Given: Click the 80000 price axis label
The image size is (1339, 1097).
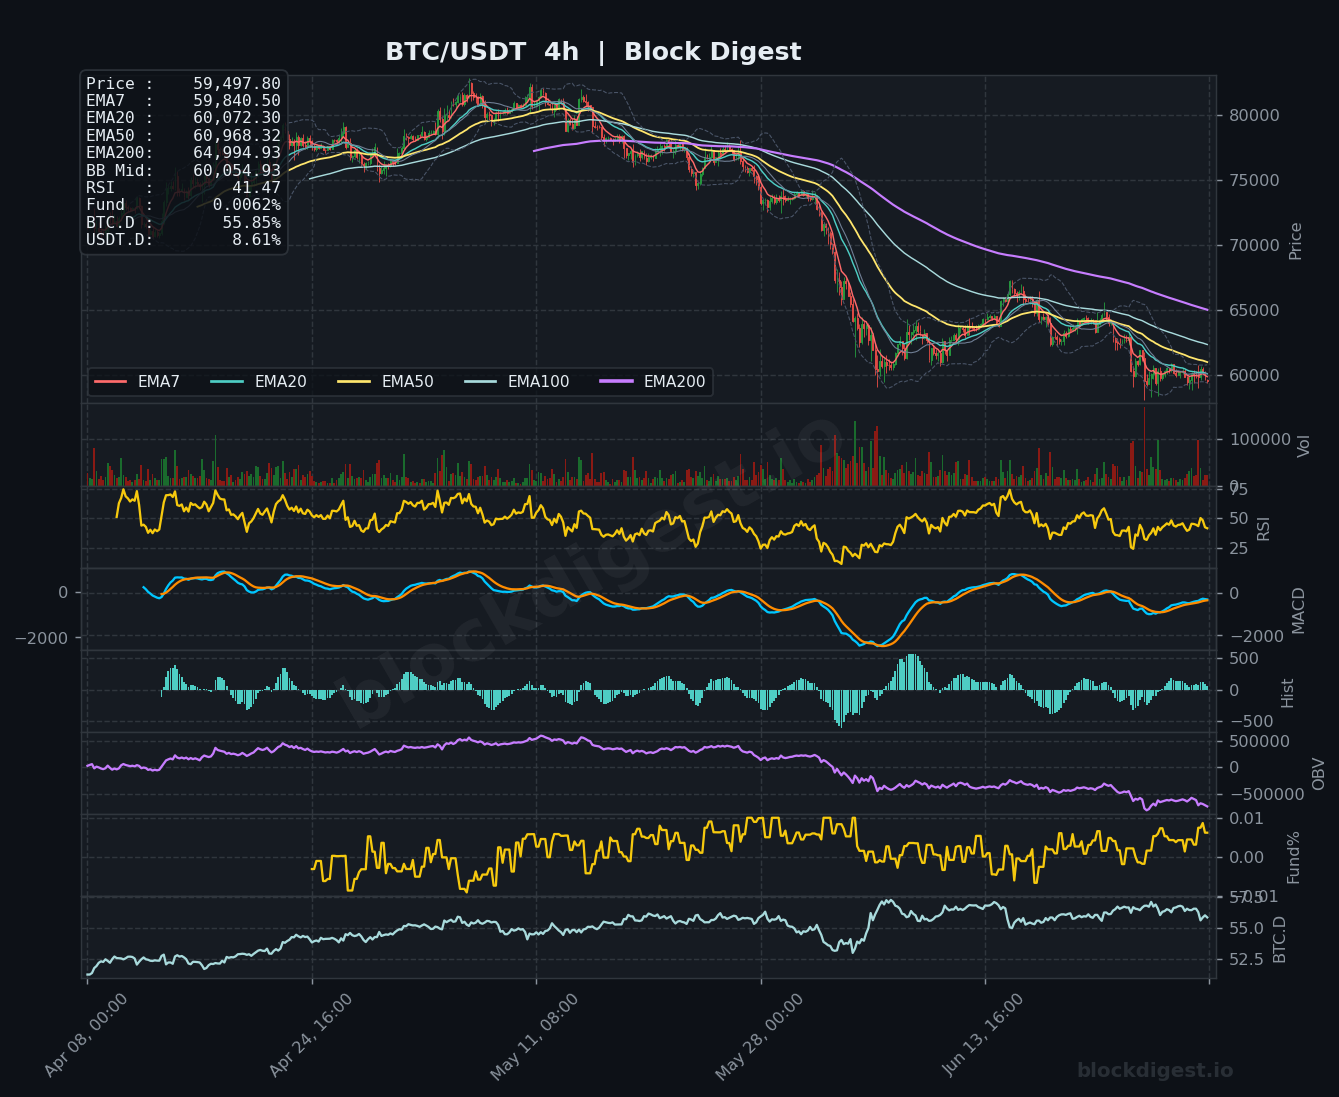Looking at the screenshot, I should pyautogui.click(x=1254, y=115).
